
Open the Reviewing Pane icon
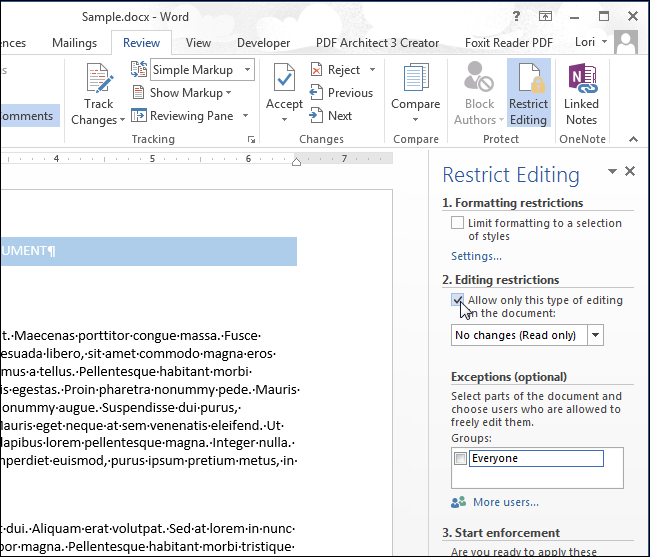(x=139, y=115)
